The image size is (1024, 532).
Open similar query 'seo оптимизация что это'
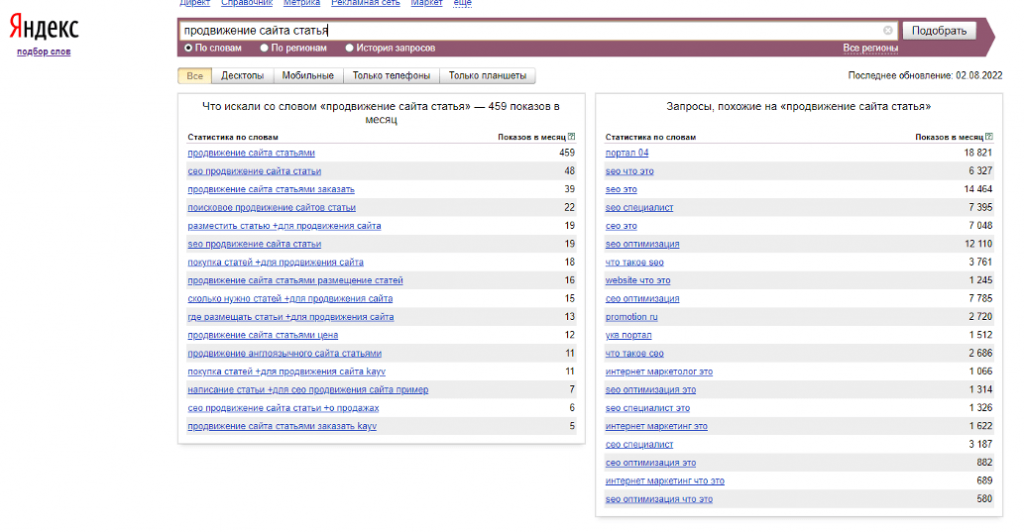659,499
